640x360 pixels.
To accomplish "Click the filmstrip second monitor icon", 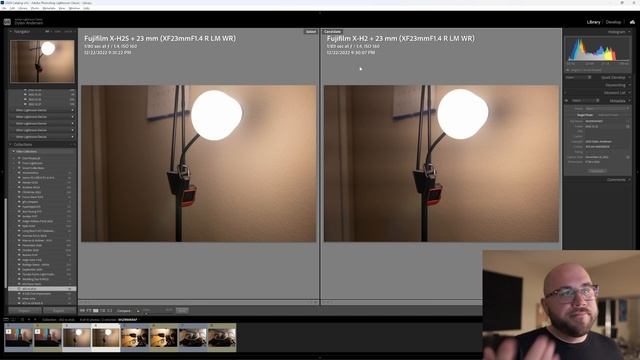I will (13, 320).
